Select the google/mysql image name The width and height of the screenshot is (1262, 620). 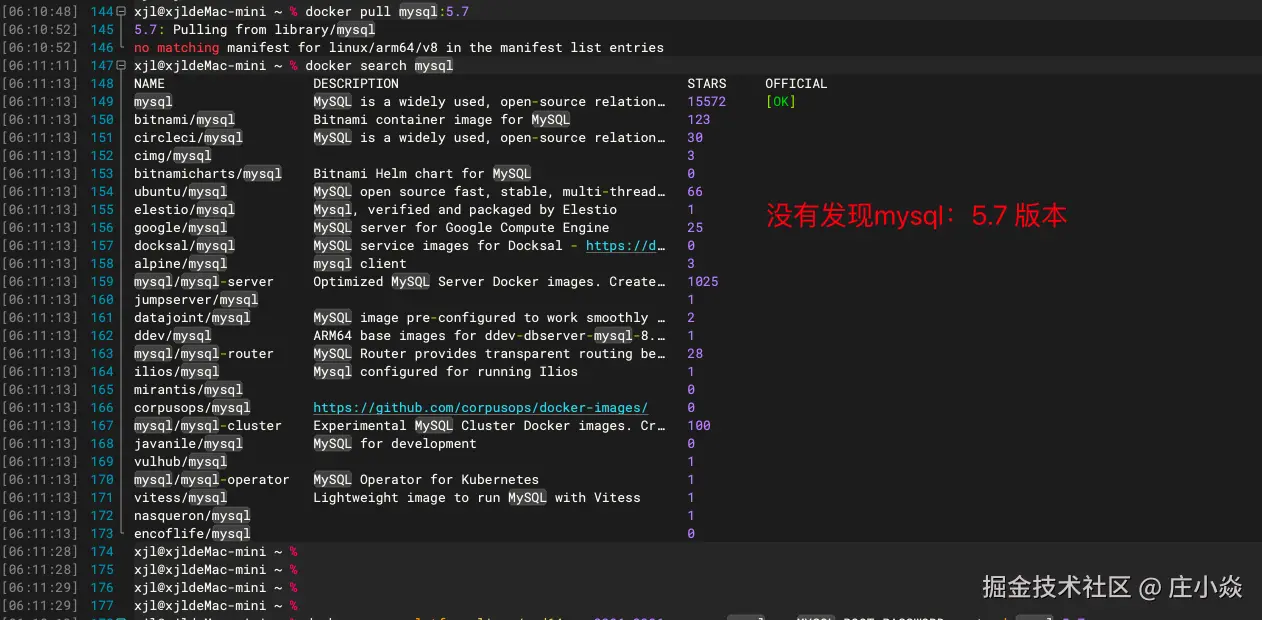pyautogui.click(x=181, y=228)
